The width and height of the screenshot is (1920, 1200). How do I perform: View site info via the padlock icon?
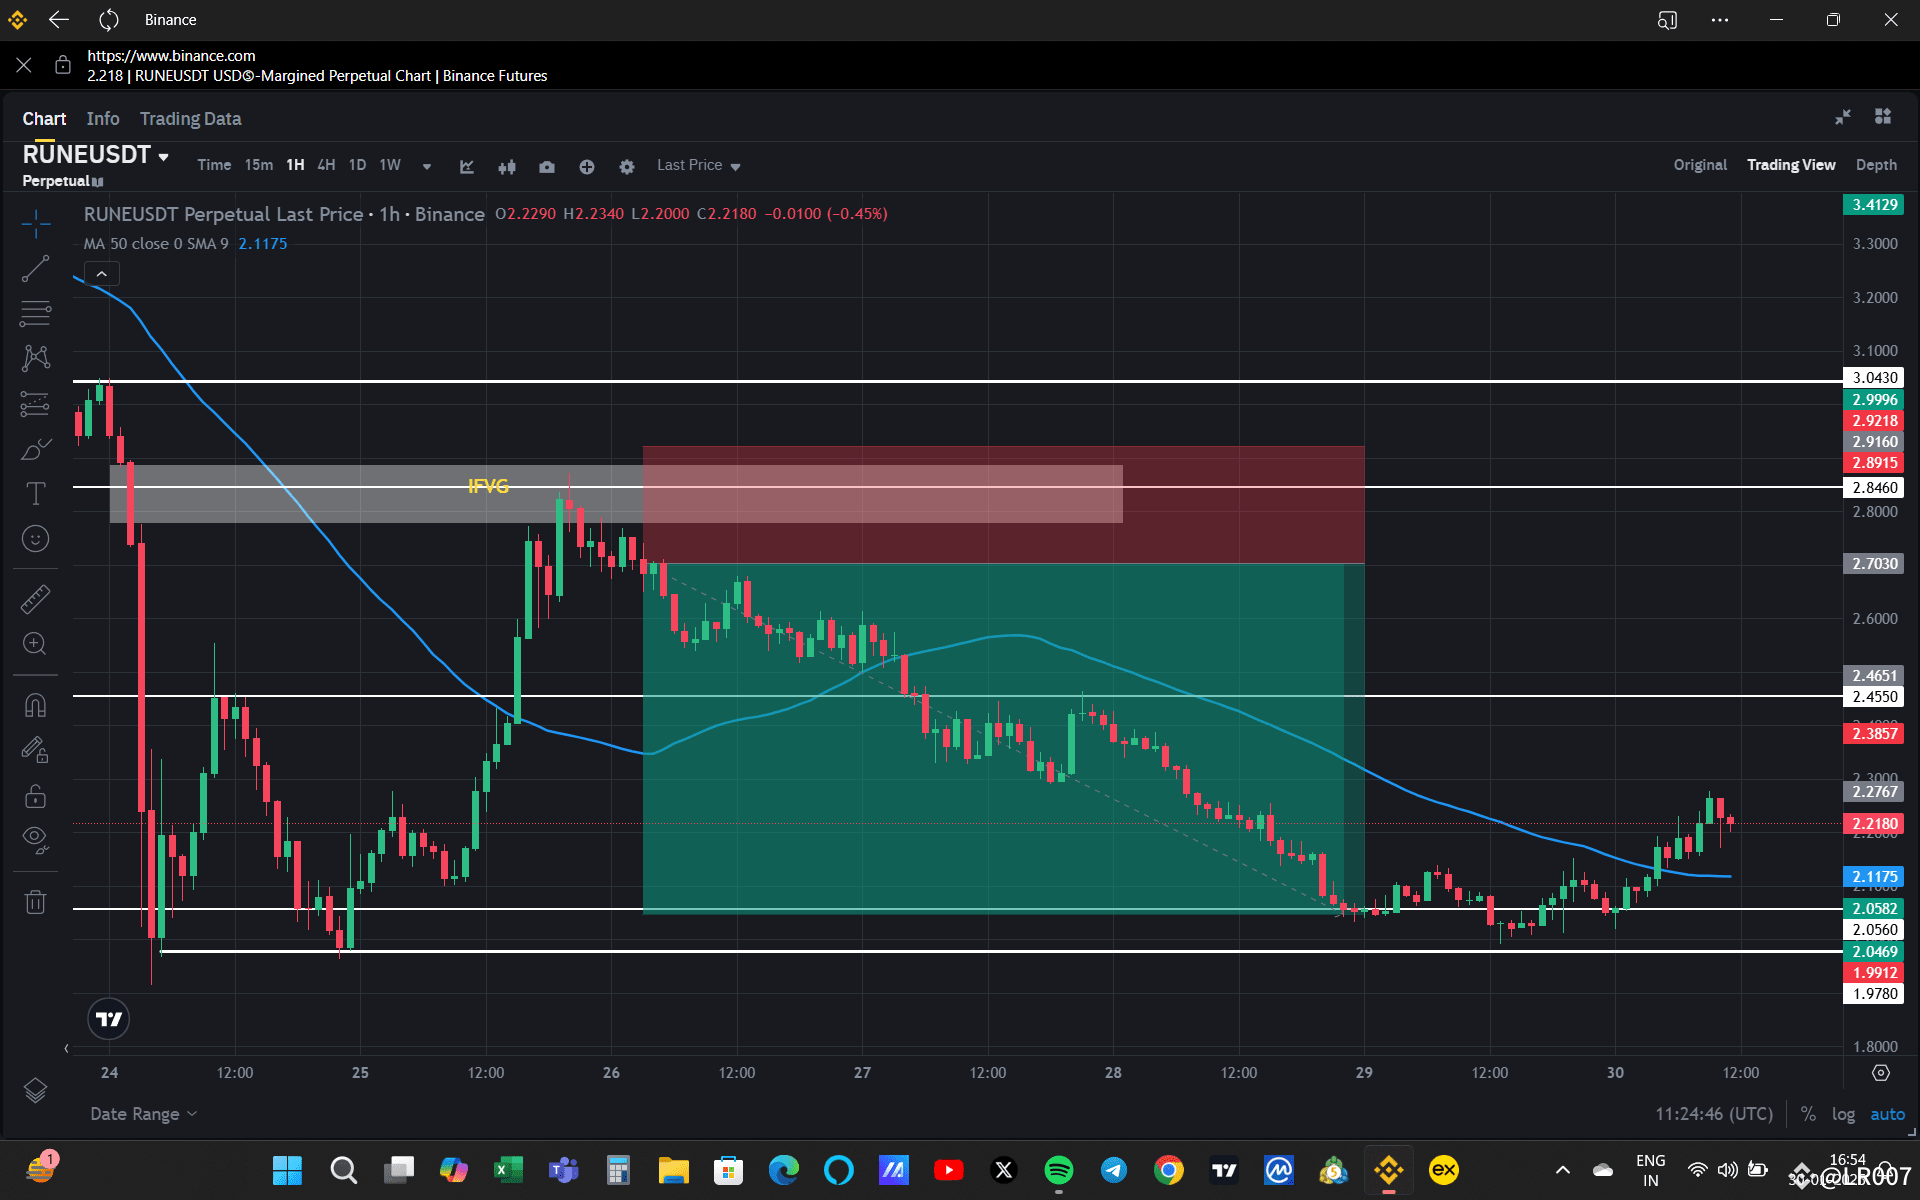click(63, 65)
